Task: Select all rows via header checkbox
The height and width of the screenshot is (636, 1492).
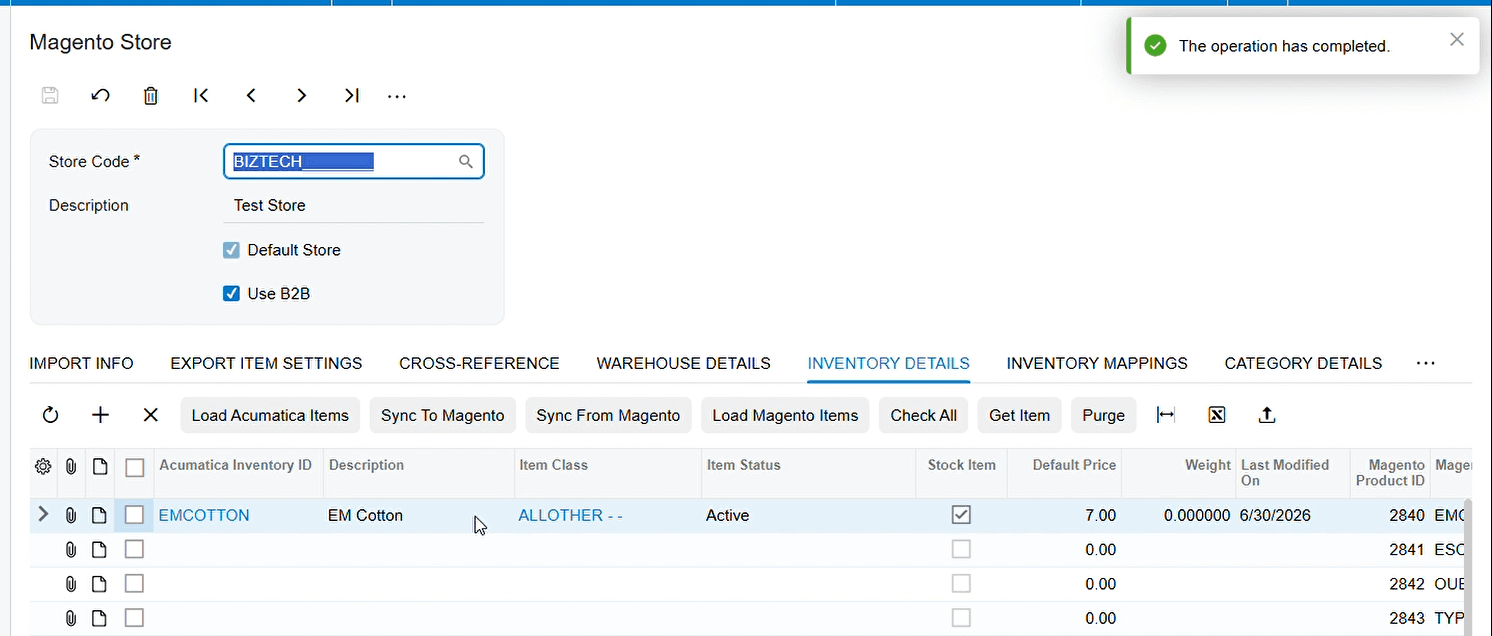Action: tap(134, 467)
